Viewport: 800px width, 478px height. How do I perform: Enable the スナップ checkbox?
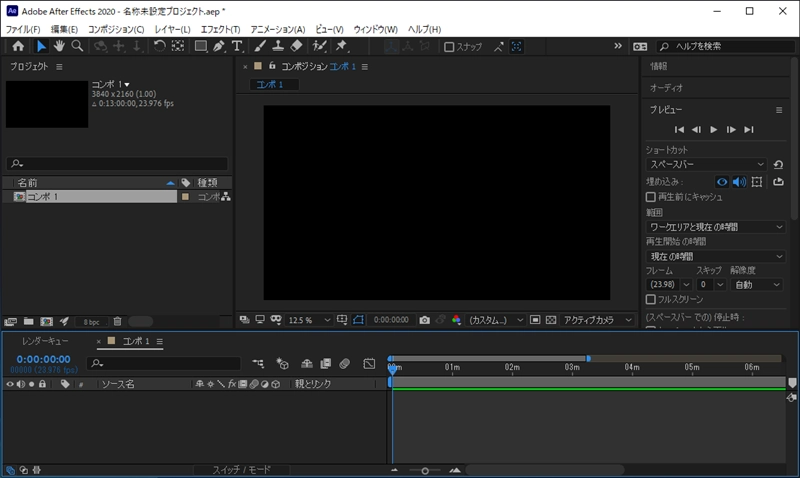[x=450, y=47]
